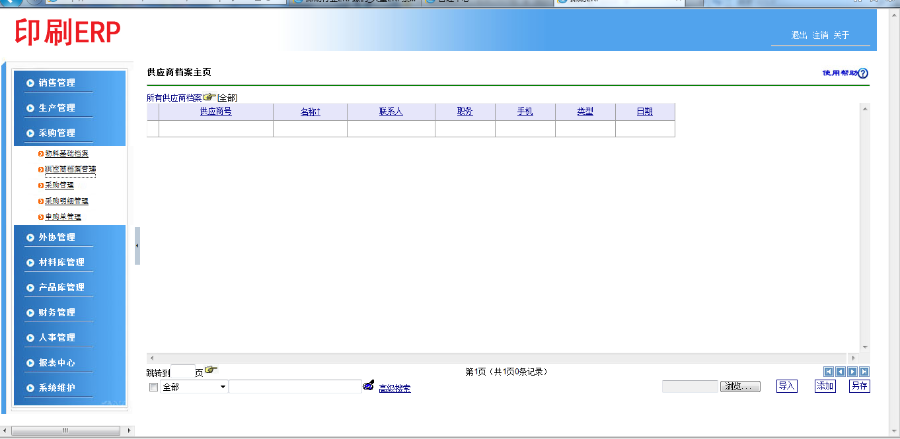Open the 生产管理 sidebar menu
Screen dimensions: 900x439
point(57,108)
